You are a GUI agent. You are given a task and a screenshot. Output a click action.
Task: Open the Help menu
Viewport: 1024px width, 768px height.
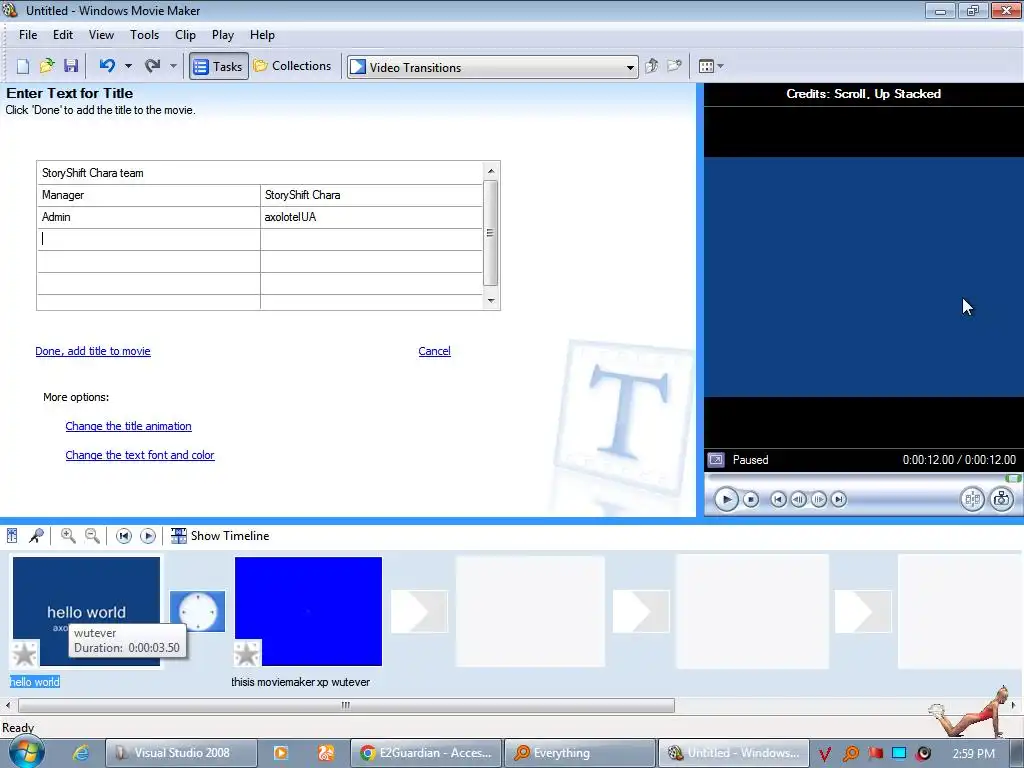262,35
